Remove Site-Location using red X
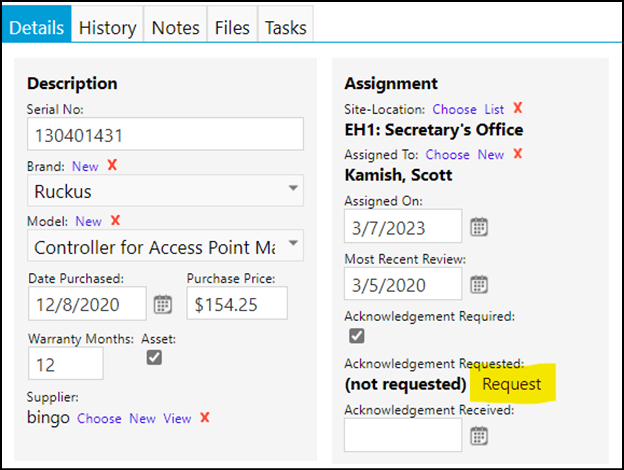This screenshot has width=624, height=470. [517, 107]
